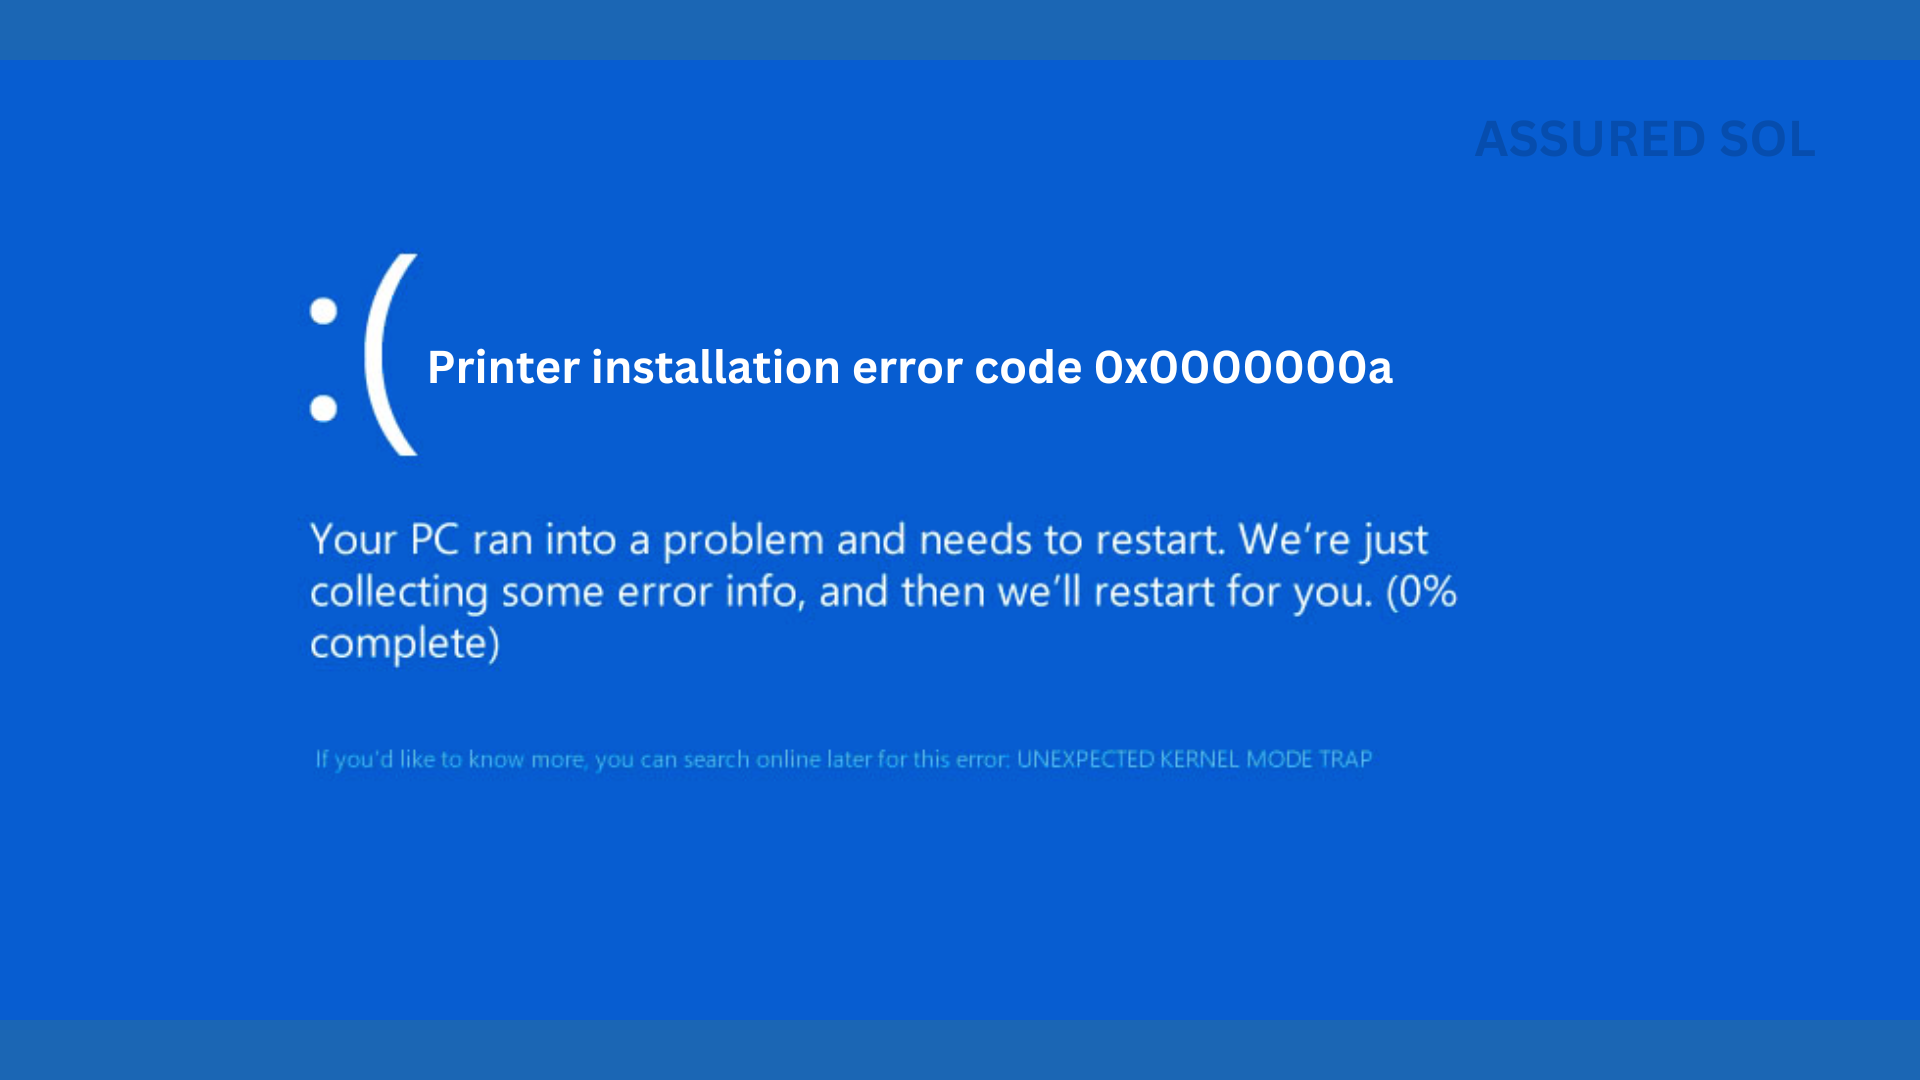Click the 0% progress indicator text
Image resolution: width=1920 pixels, height=1080 pixels.
click(1421, 592)
